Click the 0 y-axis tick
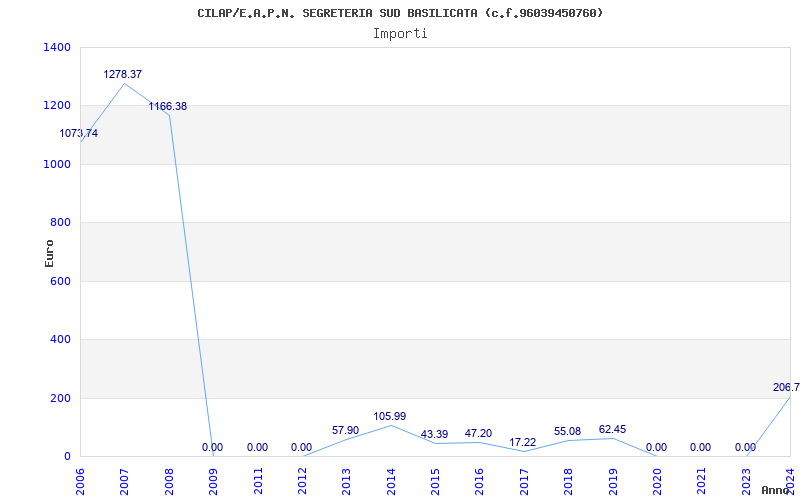Viewport: 800px width, 500px height. (67, 456)
